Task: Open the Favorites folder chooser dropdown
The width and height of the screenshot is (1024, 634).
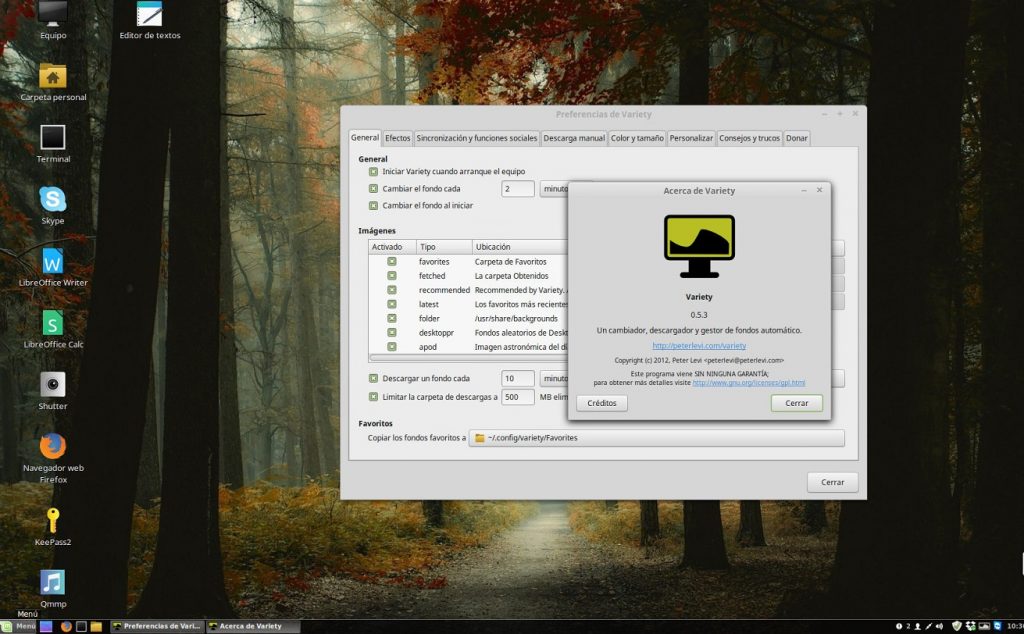Action: pyautogui.click(x=658, y=438)
